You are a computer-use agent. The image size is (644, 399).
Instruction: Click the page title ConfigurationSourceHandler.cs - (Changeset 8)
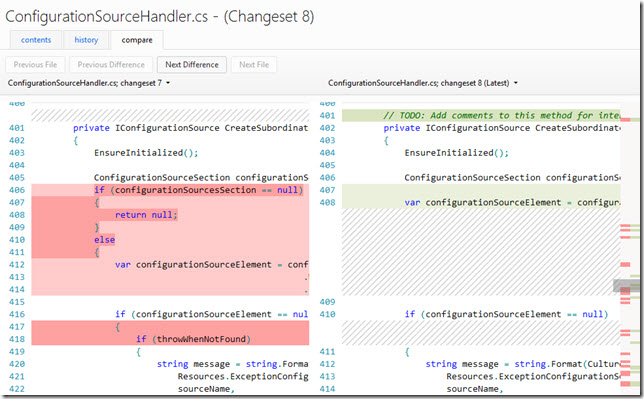point(159,17)
